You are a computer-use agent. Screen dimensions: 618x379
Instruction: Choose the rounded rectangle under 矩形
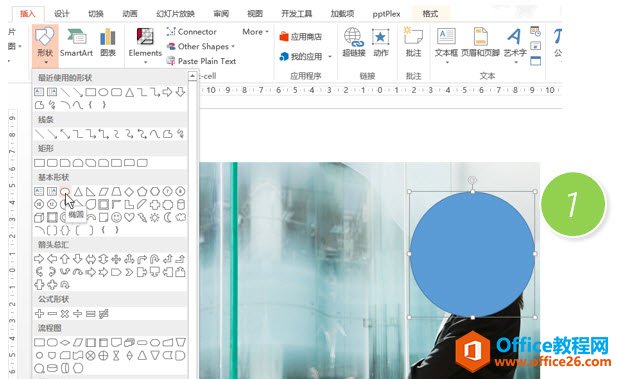pos(52,163)
